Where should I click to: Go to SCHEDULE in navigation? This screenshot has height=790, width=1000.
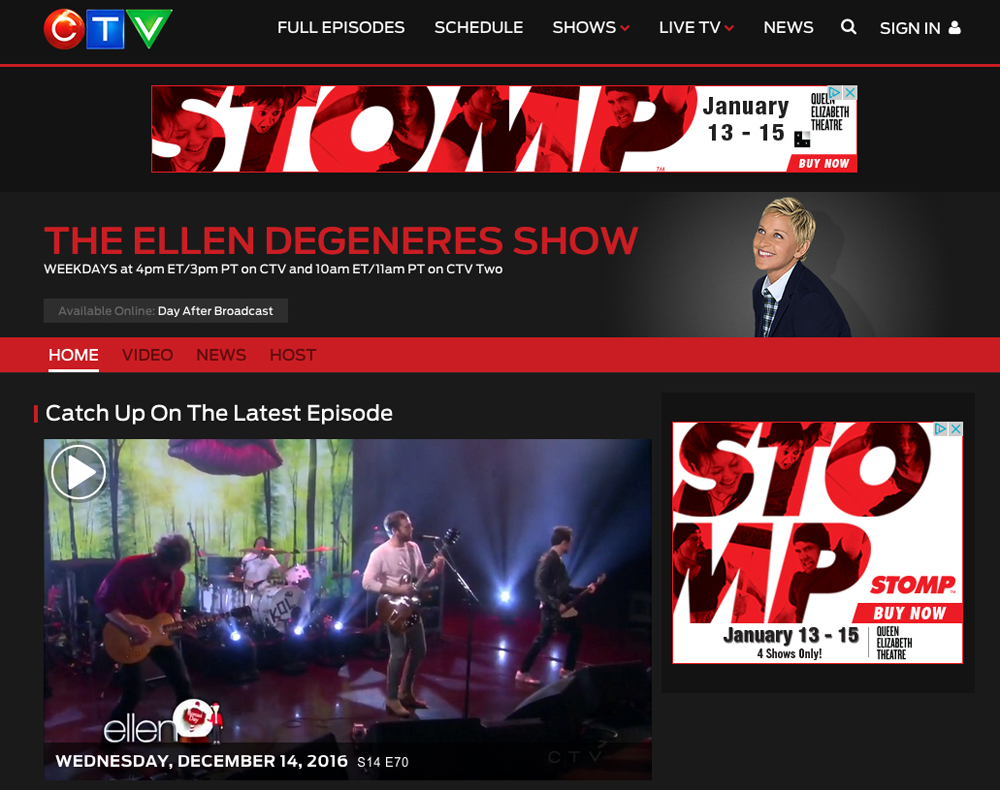tap(478, 27)
